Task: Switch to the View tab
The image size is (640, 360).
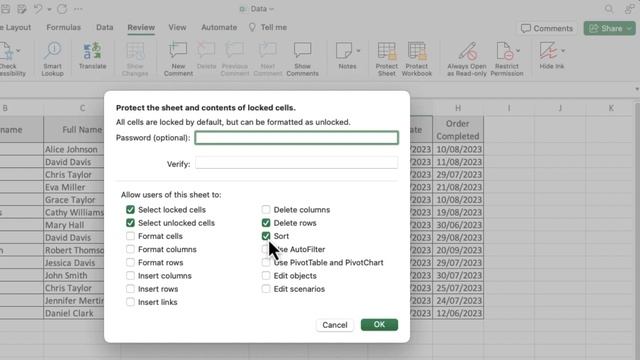Action: 177,27
